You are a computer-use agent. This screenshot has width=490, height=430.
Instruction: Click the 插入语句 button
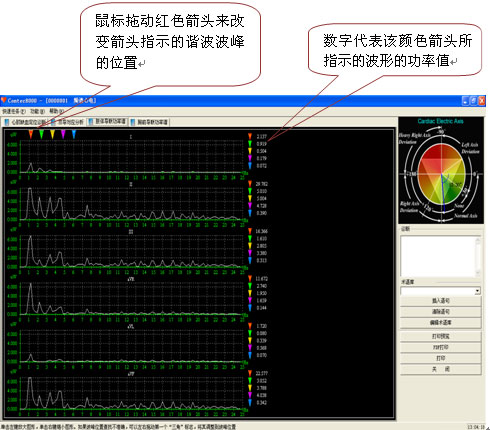[441, 301]
